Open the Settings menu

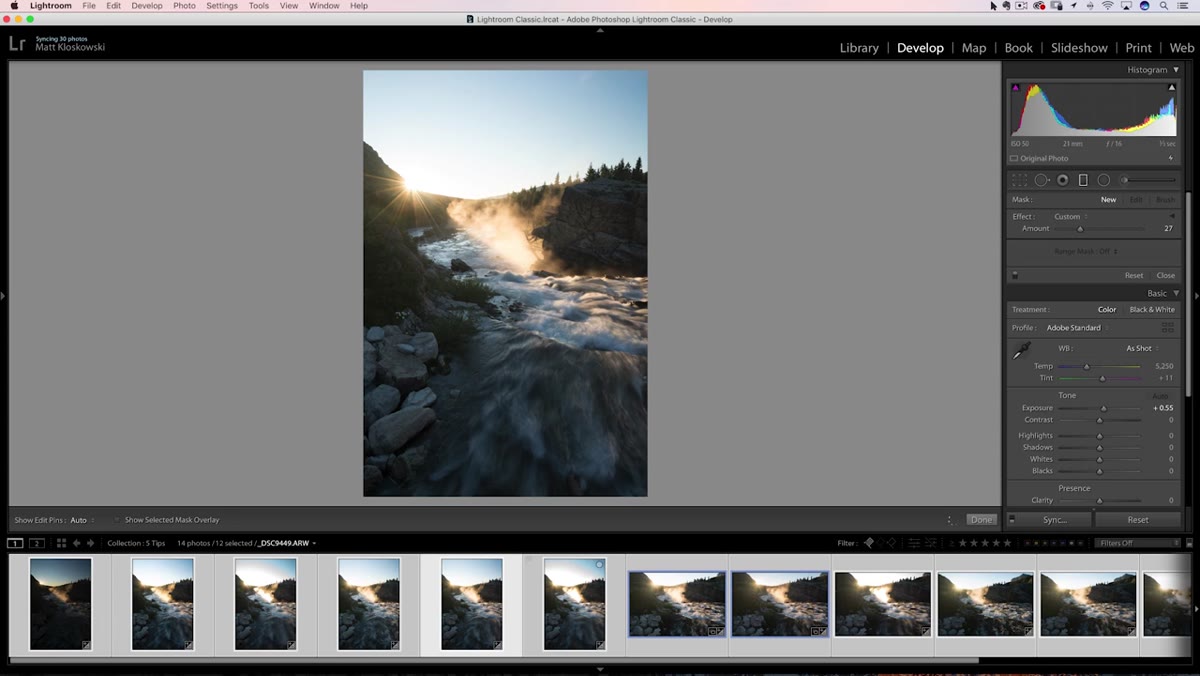[222, 6]
